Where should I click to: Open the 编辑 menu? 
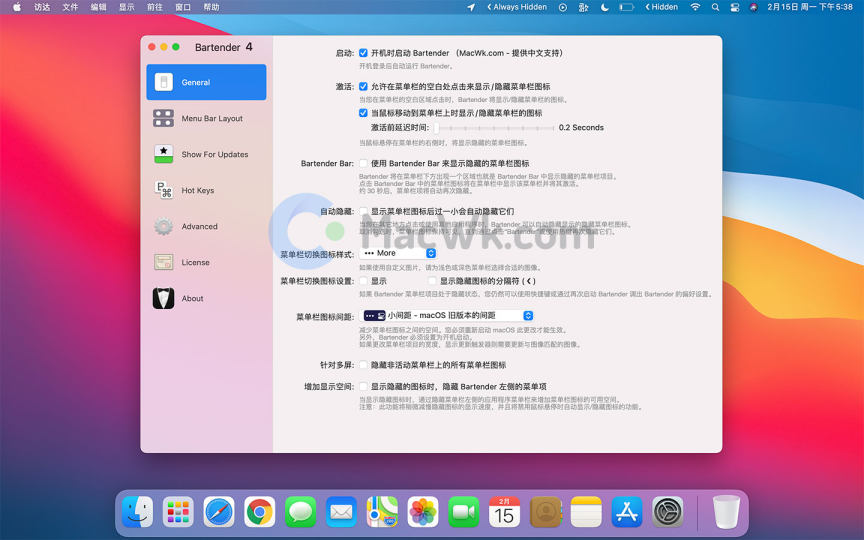pyautogui.click(x=98, y=7)
